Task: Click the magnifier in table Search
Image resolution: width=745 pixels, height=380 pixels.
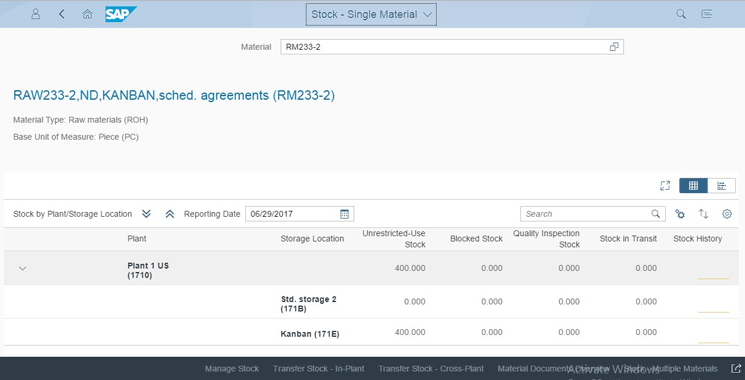Action: click(655, 214)
